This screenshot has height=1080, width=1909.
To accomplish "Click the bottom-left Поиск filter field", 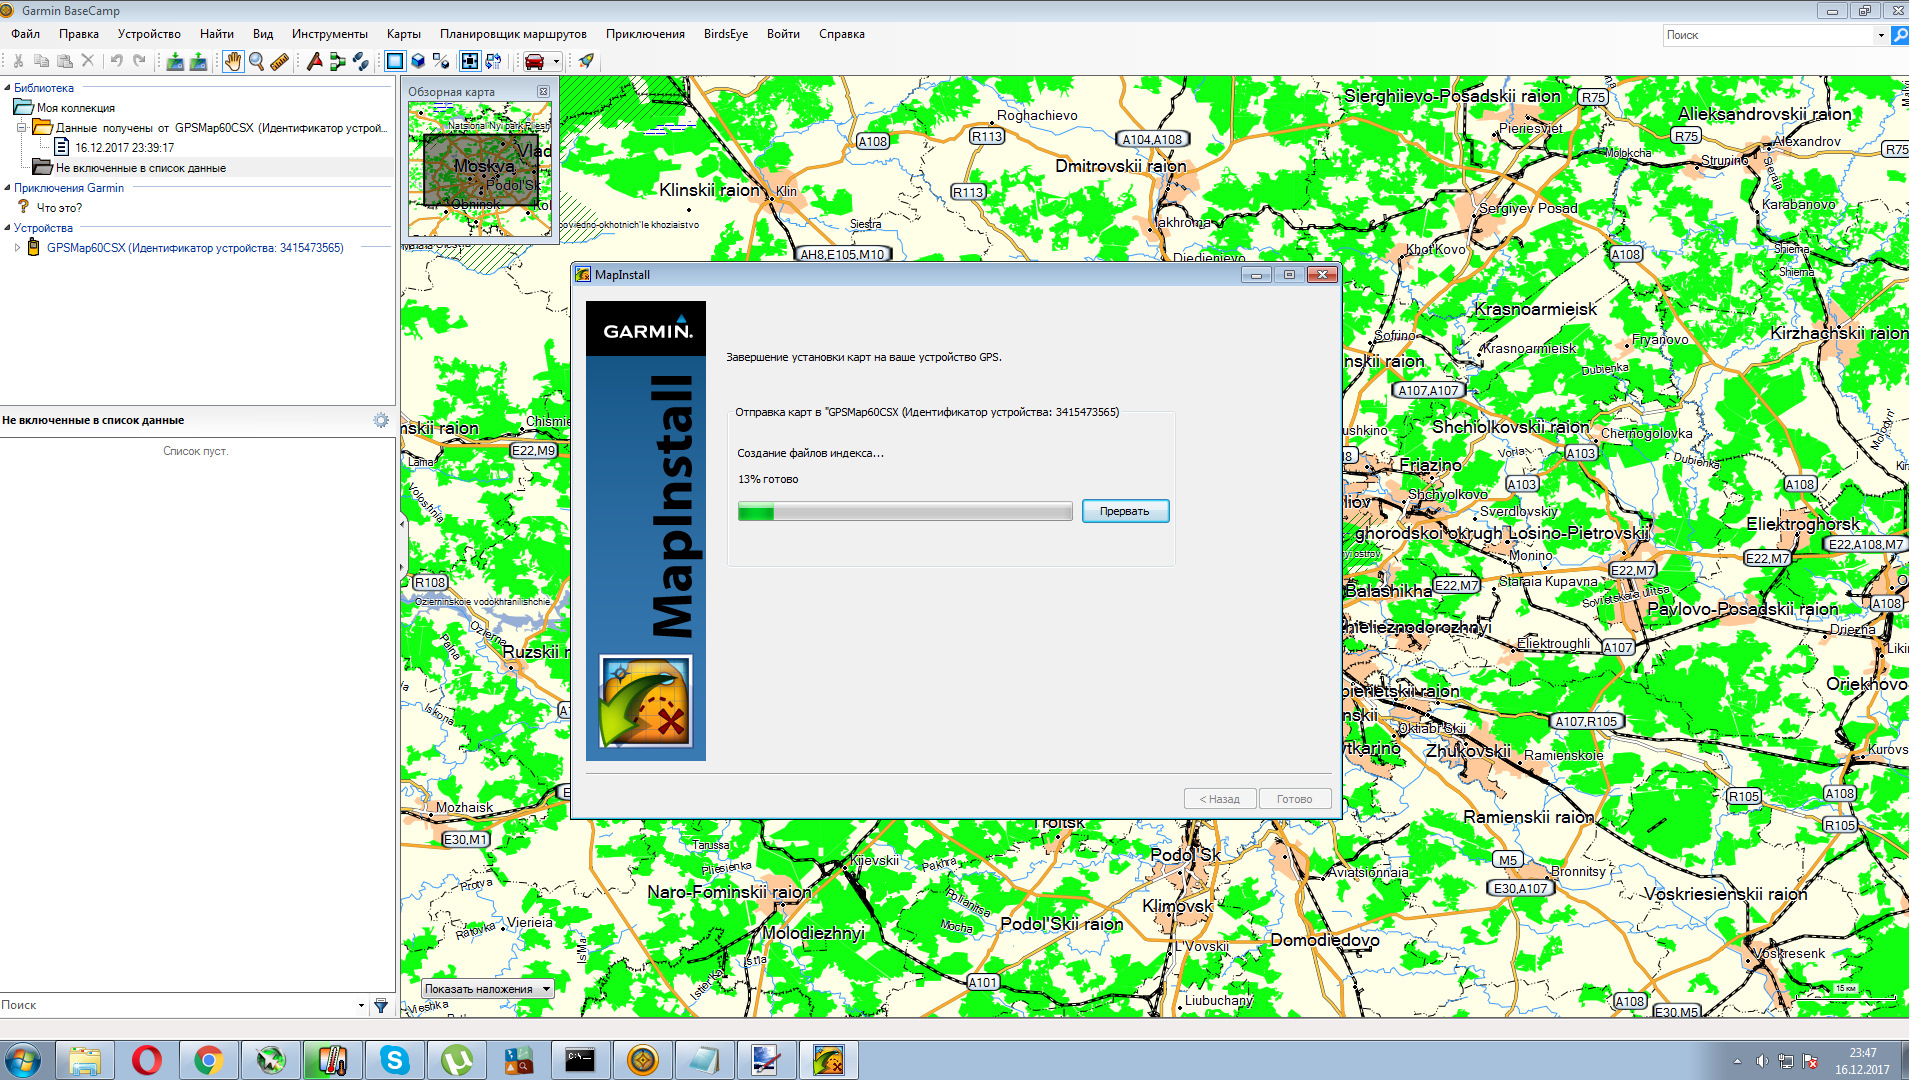I will coord(178,1005).
